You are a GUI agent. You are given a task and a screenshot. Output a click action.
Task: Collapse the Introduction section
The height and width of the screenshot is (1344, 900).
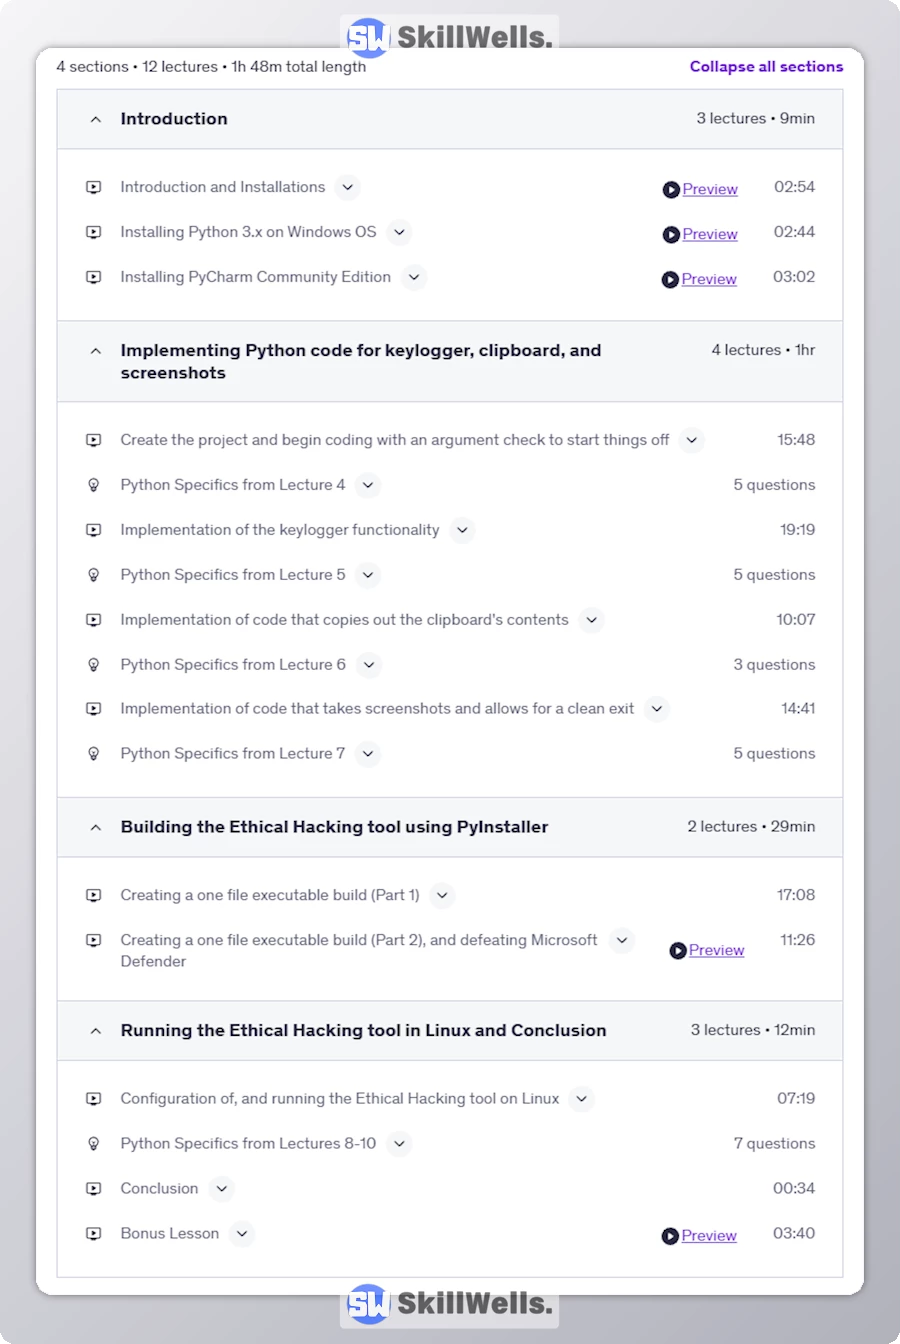95,118
